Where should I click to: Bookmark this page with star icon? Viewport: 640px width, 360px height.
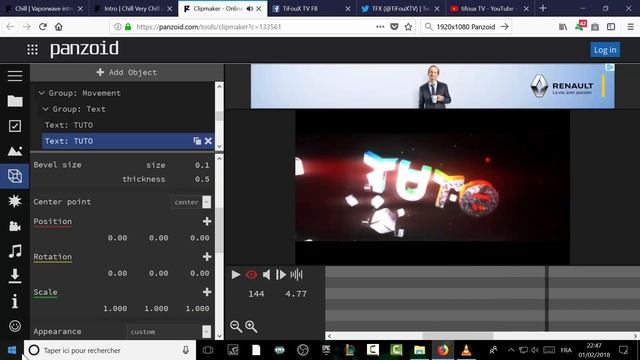tap(408, 27)
